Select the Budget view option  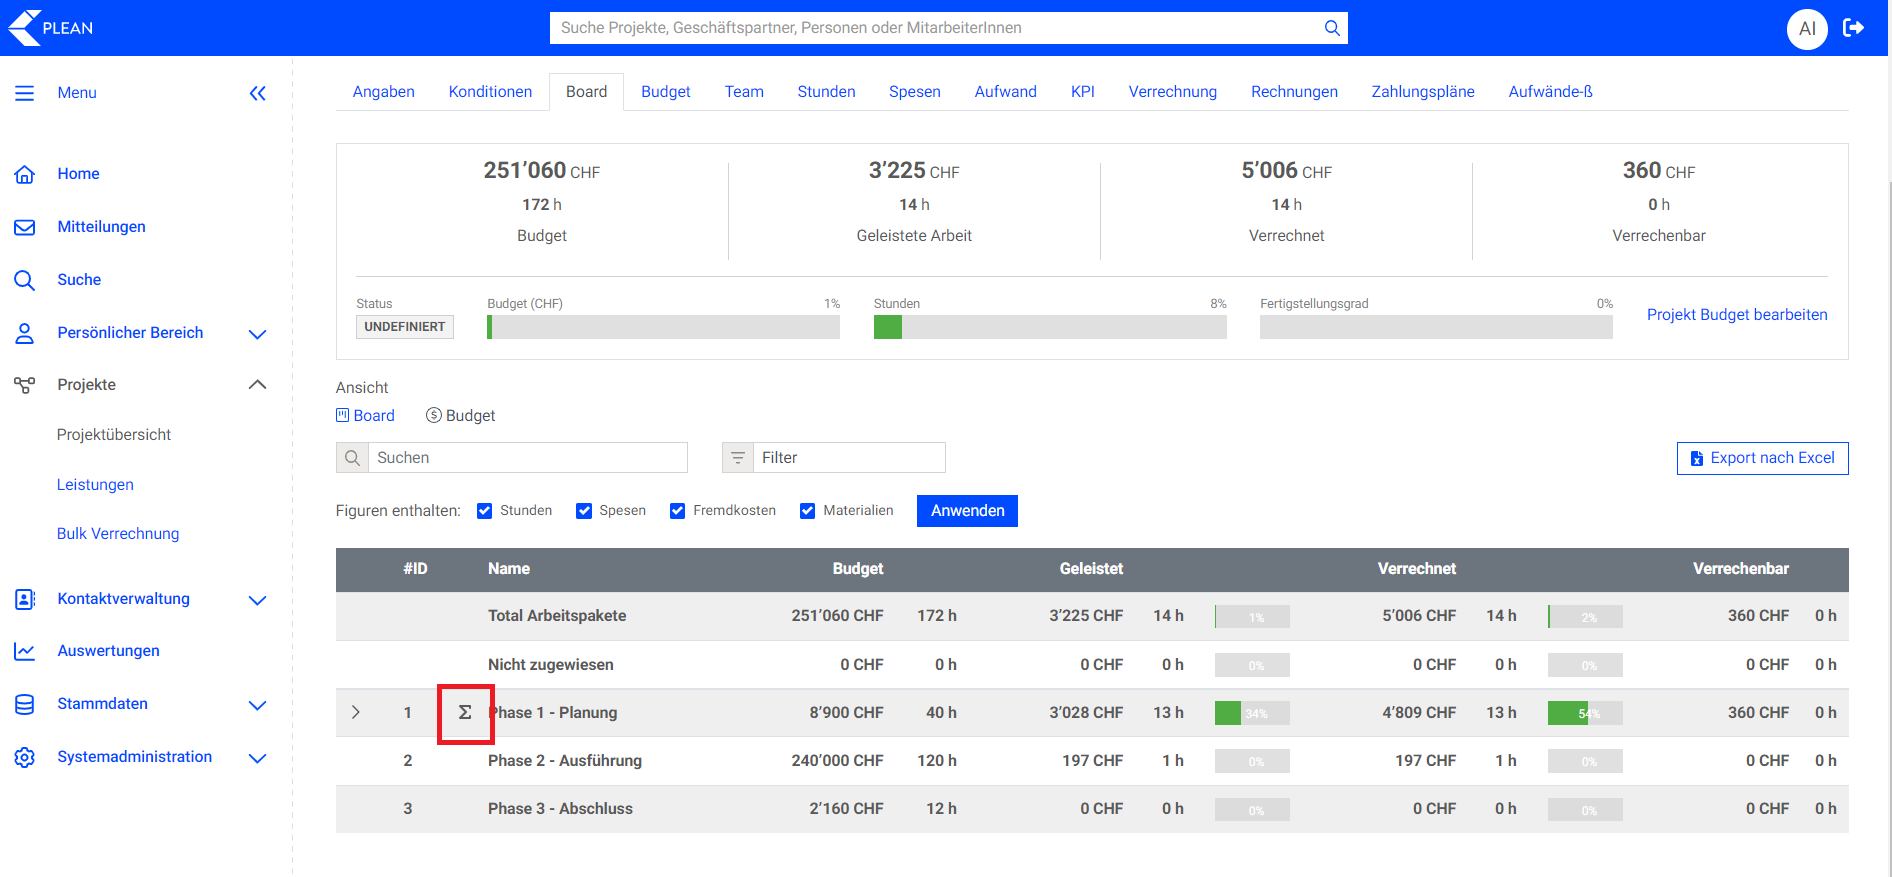[x=461, y=416]
